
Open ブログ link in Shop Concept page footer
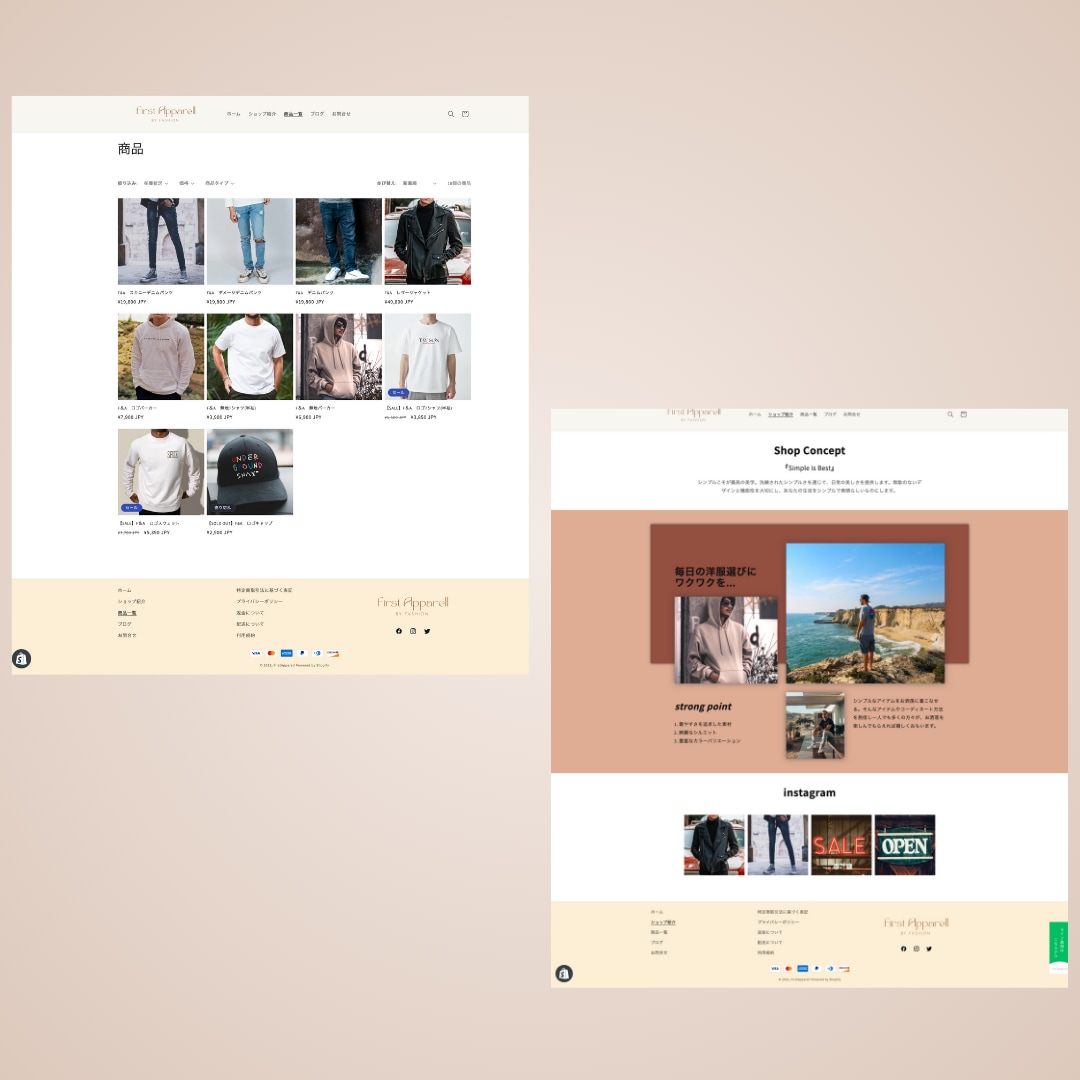[x=657, y=942]
